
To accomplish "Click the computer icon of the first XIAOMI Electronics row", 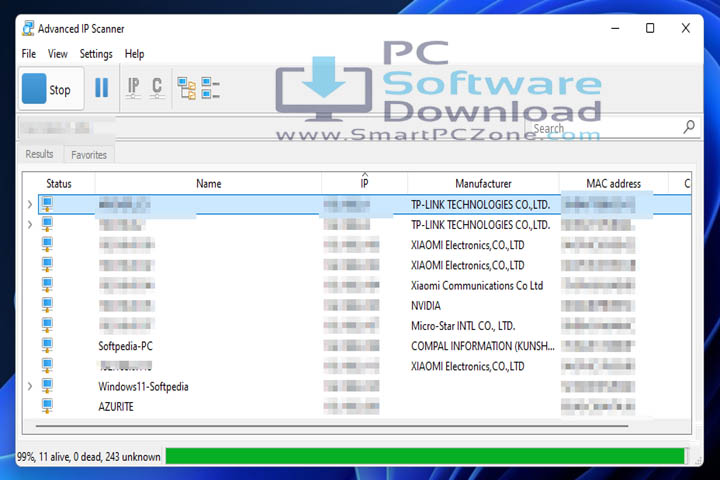I will tap(47, 245).
